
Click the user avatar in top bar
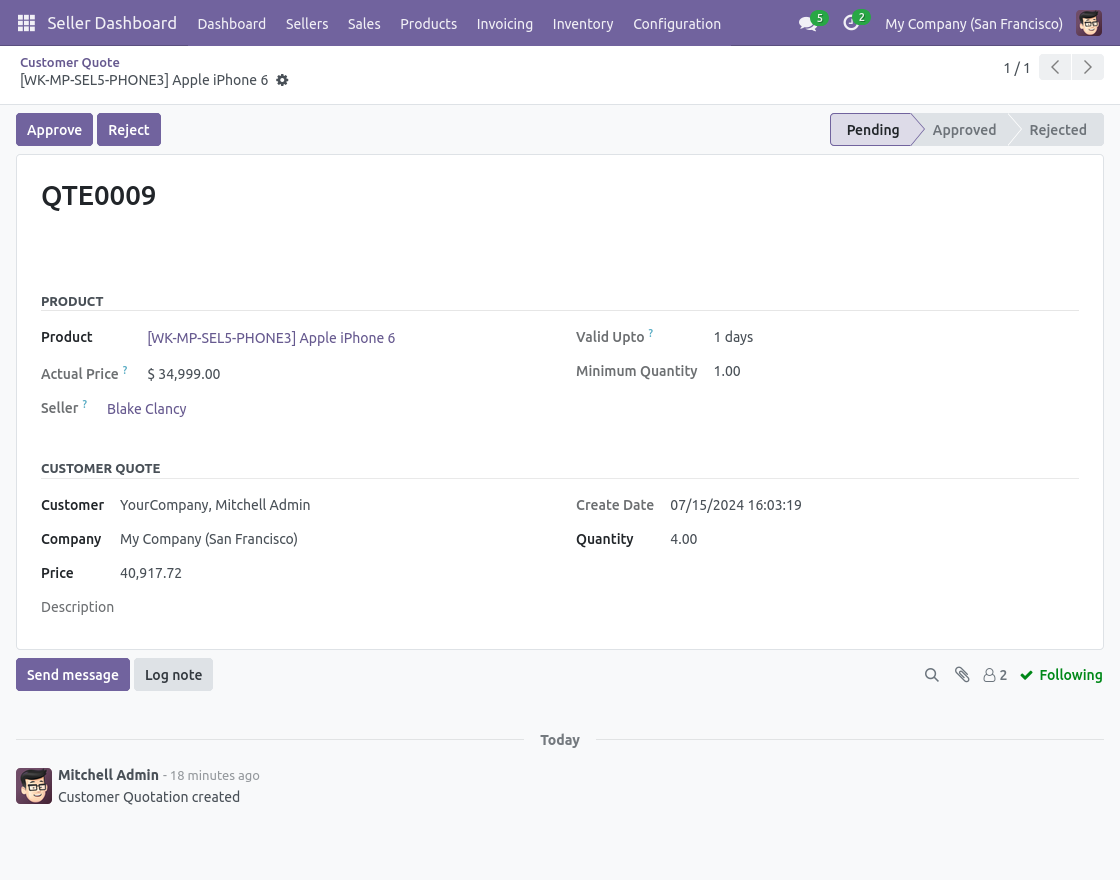pyautogui.click(x=1089, y=23)
